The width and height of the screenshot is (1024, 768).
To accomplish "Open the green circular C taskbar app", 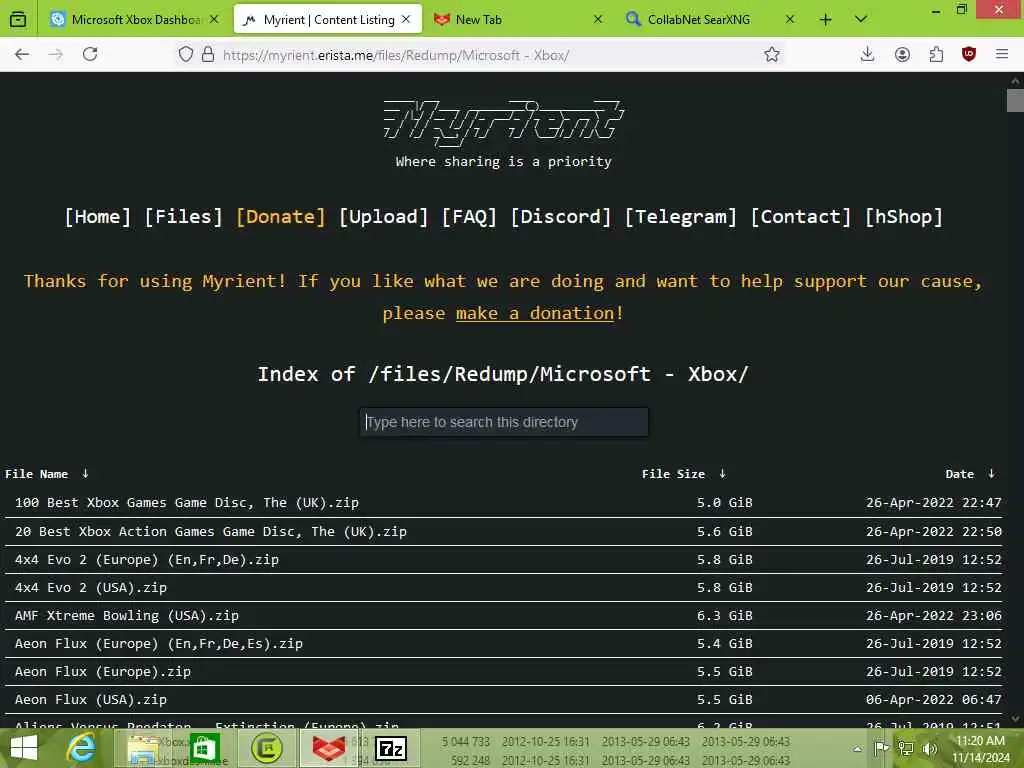I will pyautogui.click(x=266, y=748).
